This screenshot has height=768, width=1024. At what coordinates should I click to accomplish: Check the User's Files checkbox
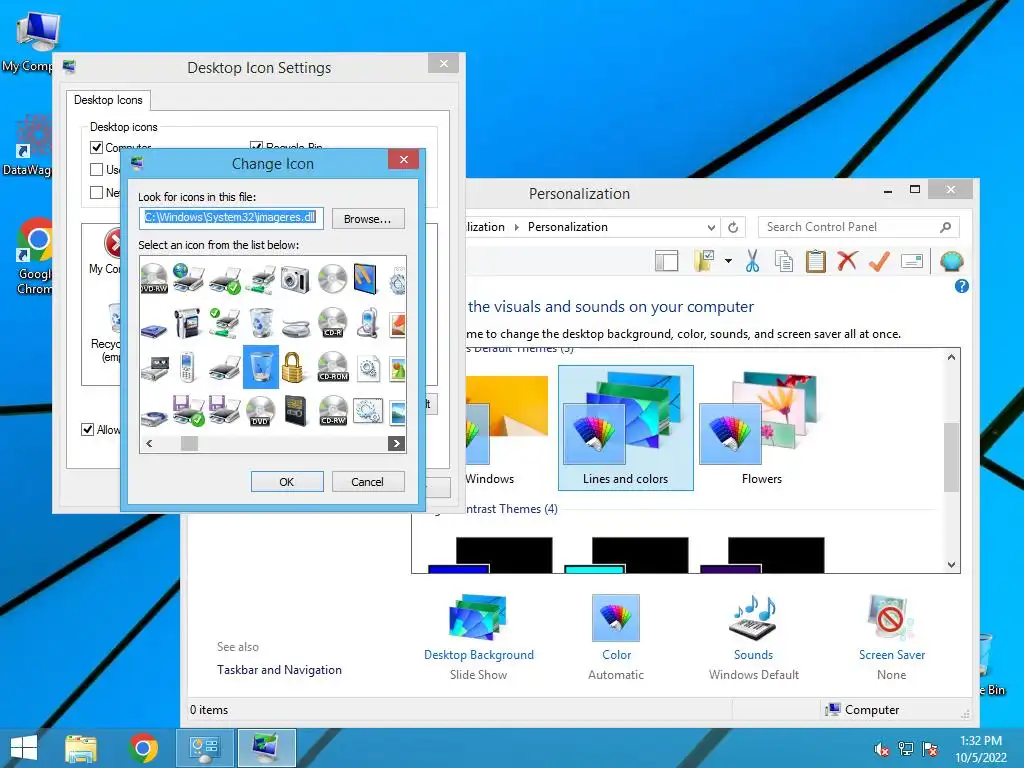click(x=96, y=170)
